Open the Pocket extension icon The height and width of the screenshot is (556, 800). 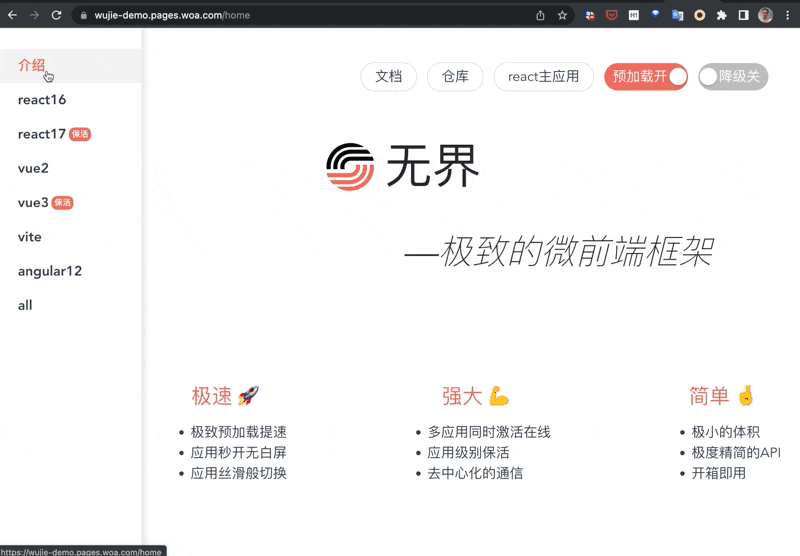tap(612, 15)
